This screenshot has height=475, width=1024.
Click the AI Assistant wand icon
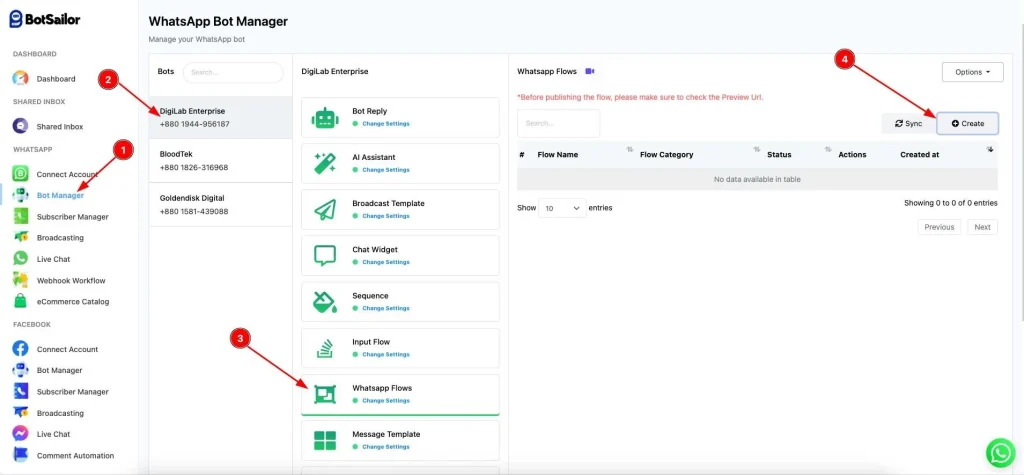(325, 163)
